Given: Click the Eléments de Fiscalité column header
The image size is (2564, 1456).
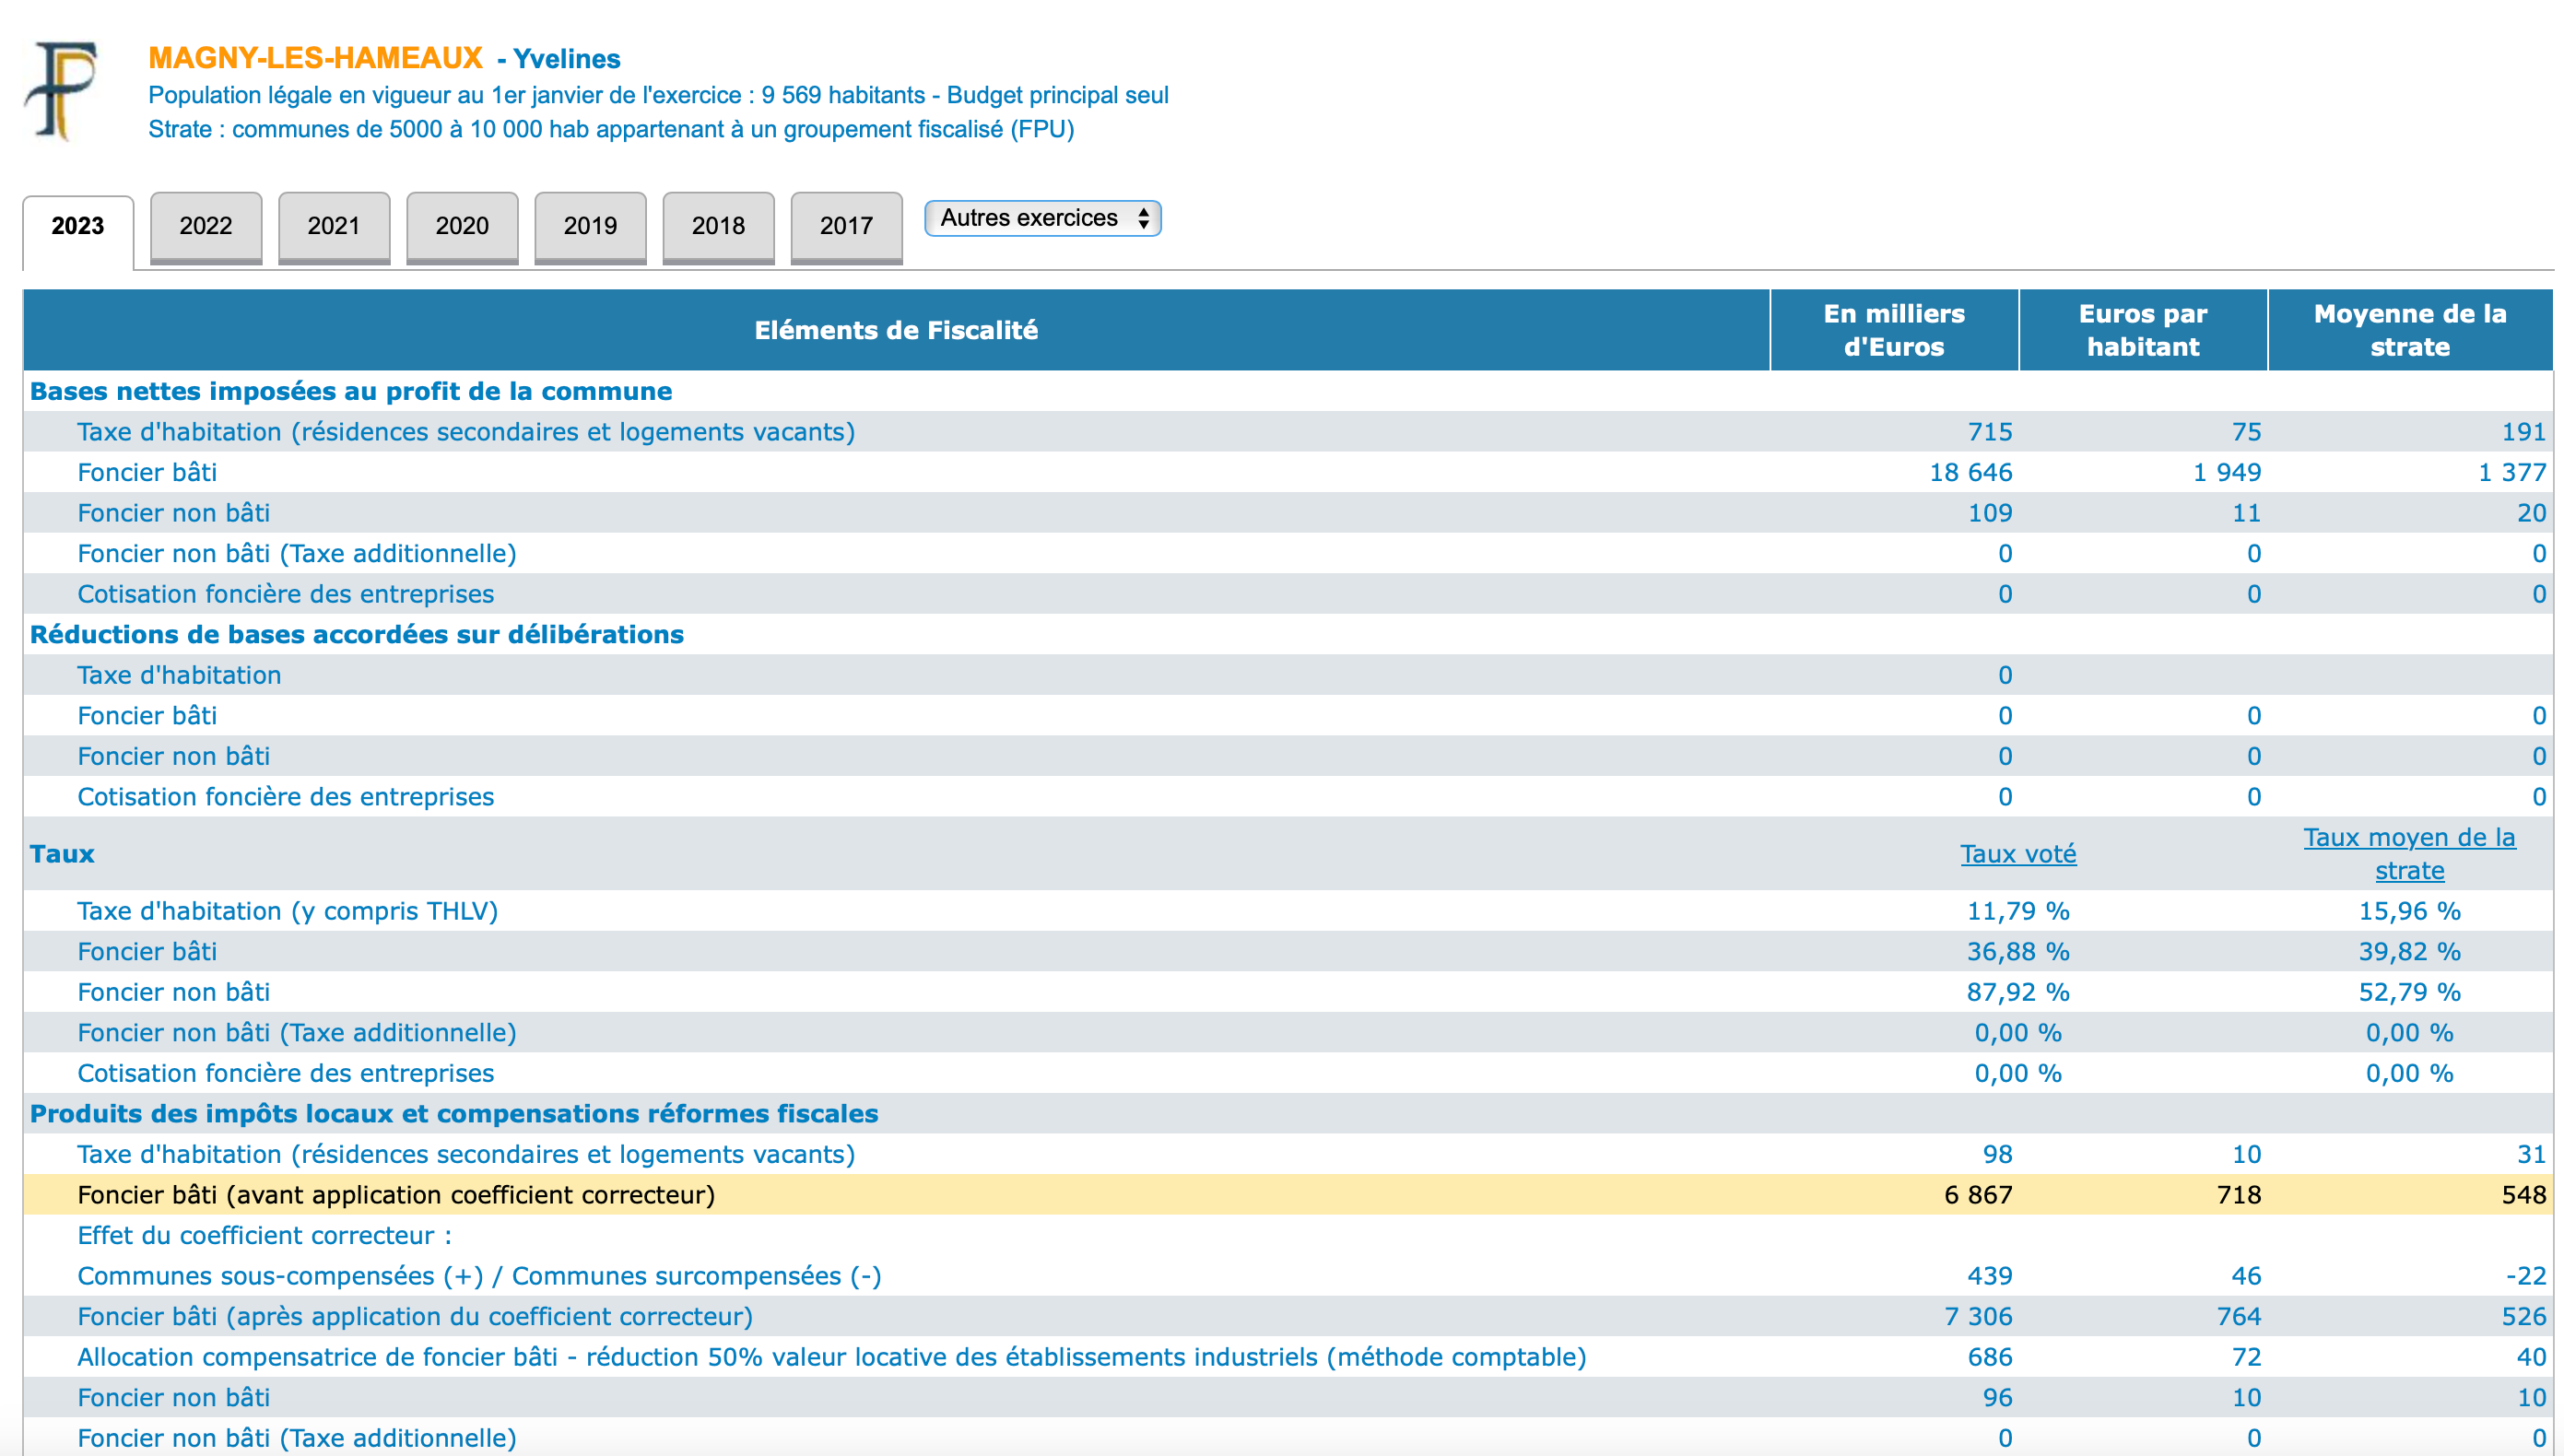Looking at the screenshot, I should tap(895, 330).
